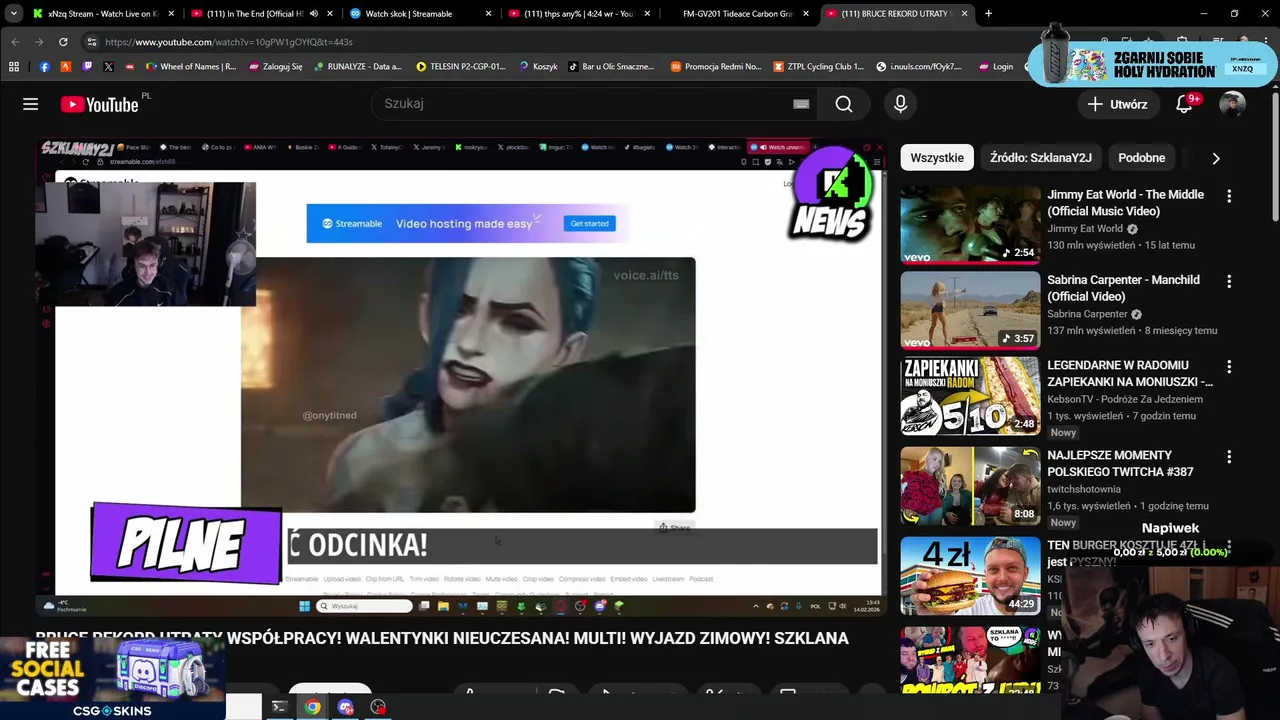
Task: Click the YouTube search magnifier button
Action: point(844,104)
